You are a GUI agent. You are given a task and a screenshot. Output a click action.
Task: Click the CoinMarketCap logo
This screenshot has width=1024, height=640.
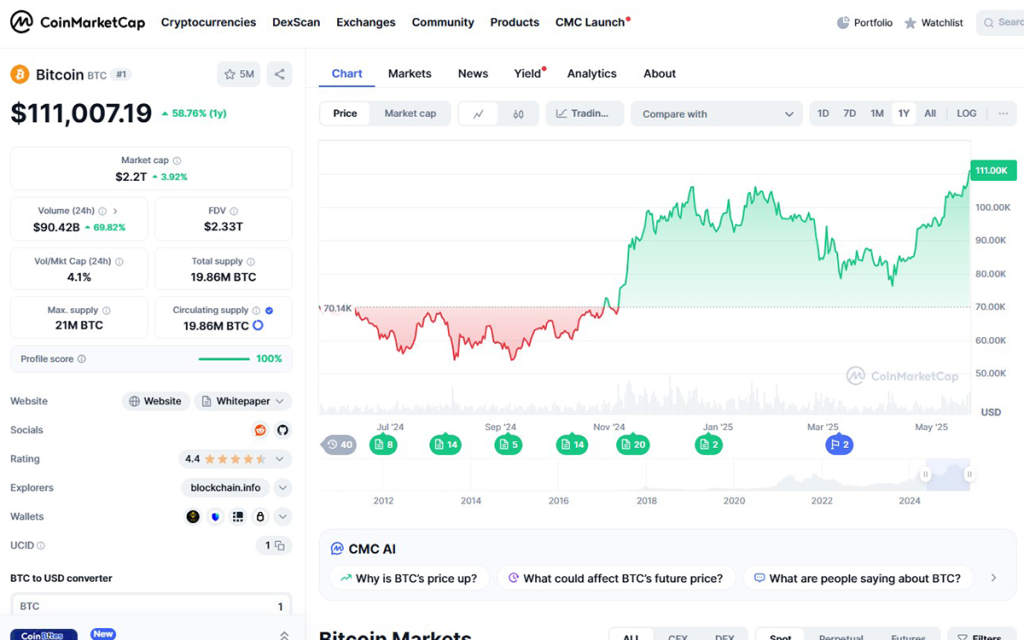(x=77, y=22)
